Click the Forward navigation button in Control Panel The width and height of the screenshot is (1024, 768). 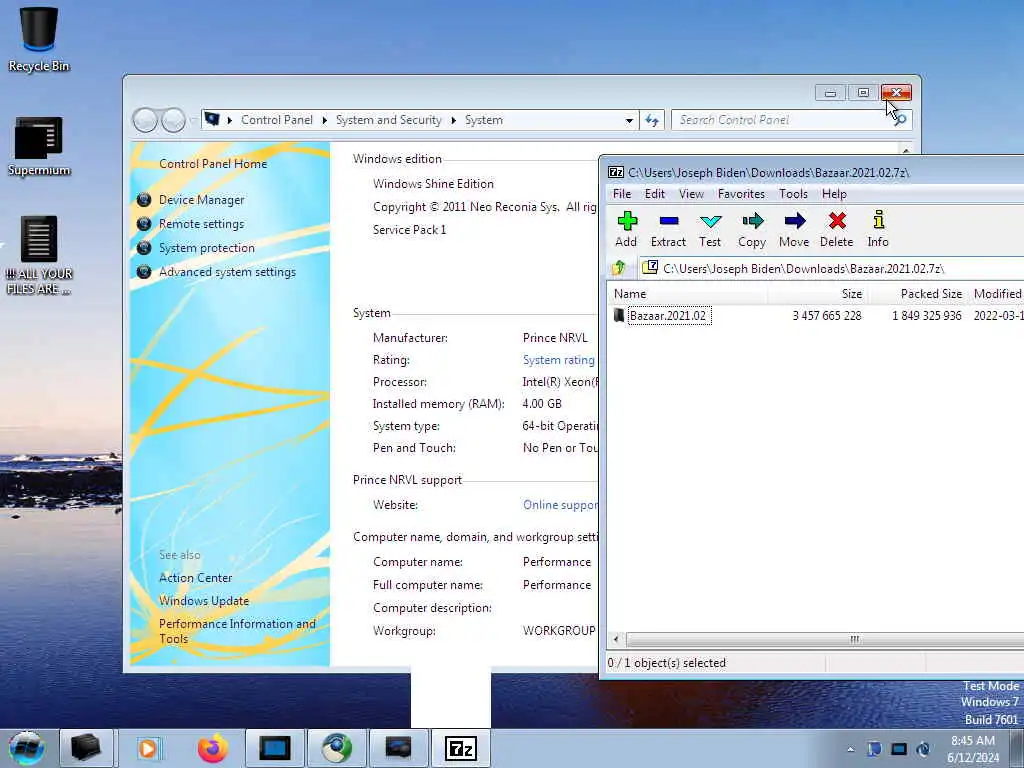pos(173,120)
